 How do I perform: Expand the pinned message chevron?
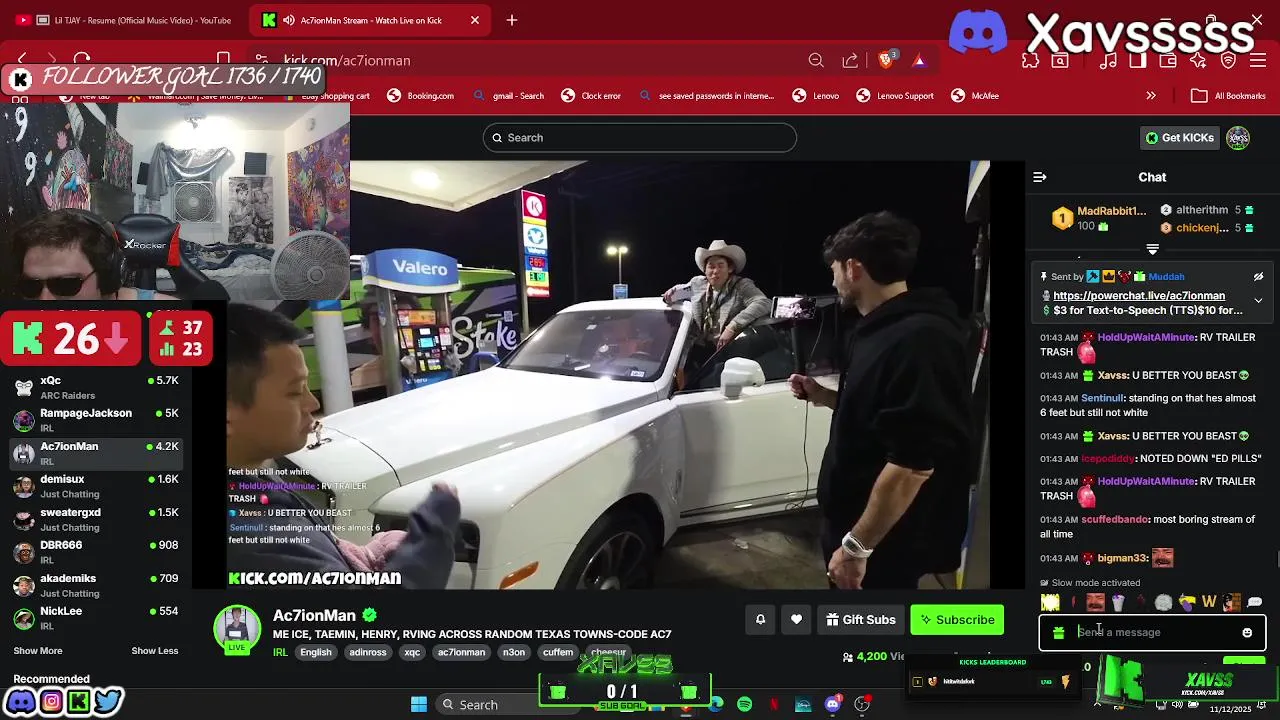(1258, 300)
